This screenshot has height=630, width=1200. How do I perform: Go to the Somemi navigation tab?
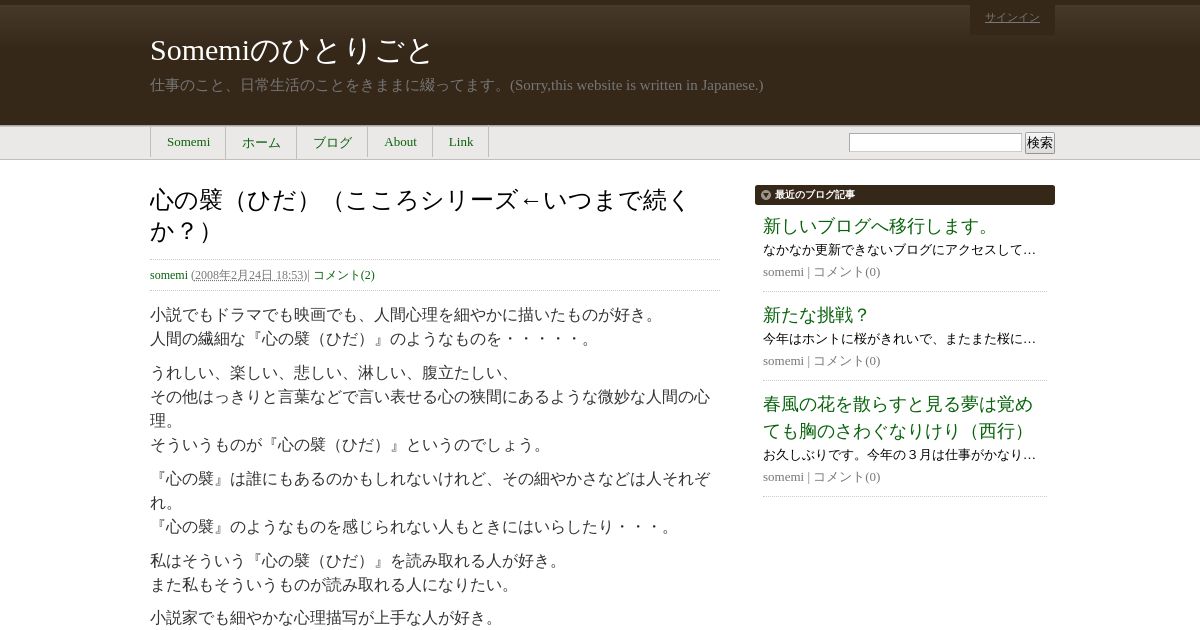coord(188,142)
